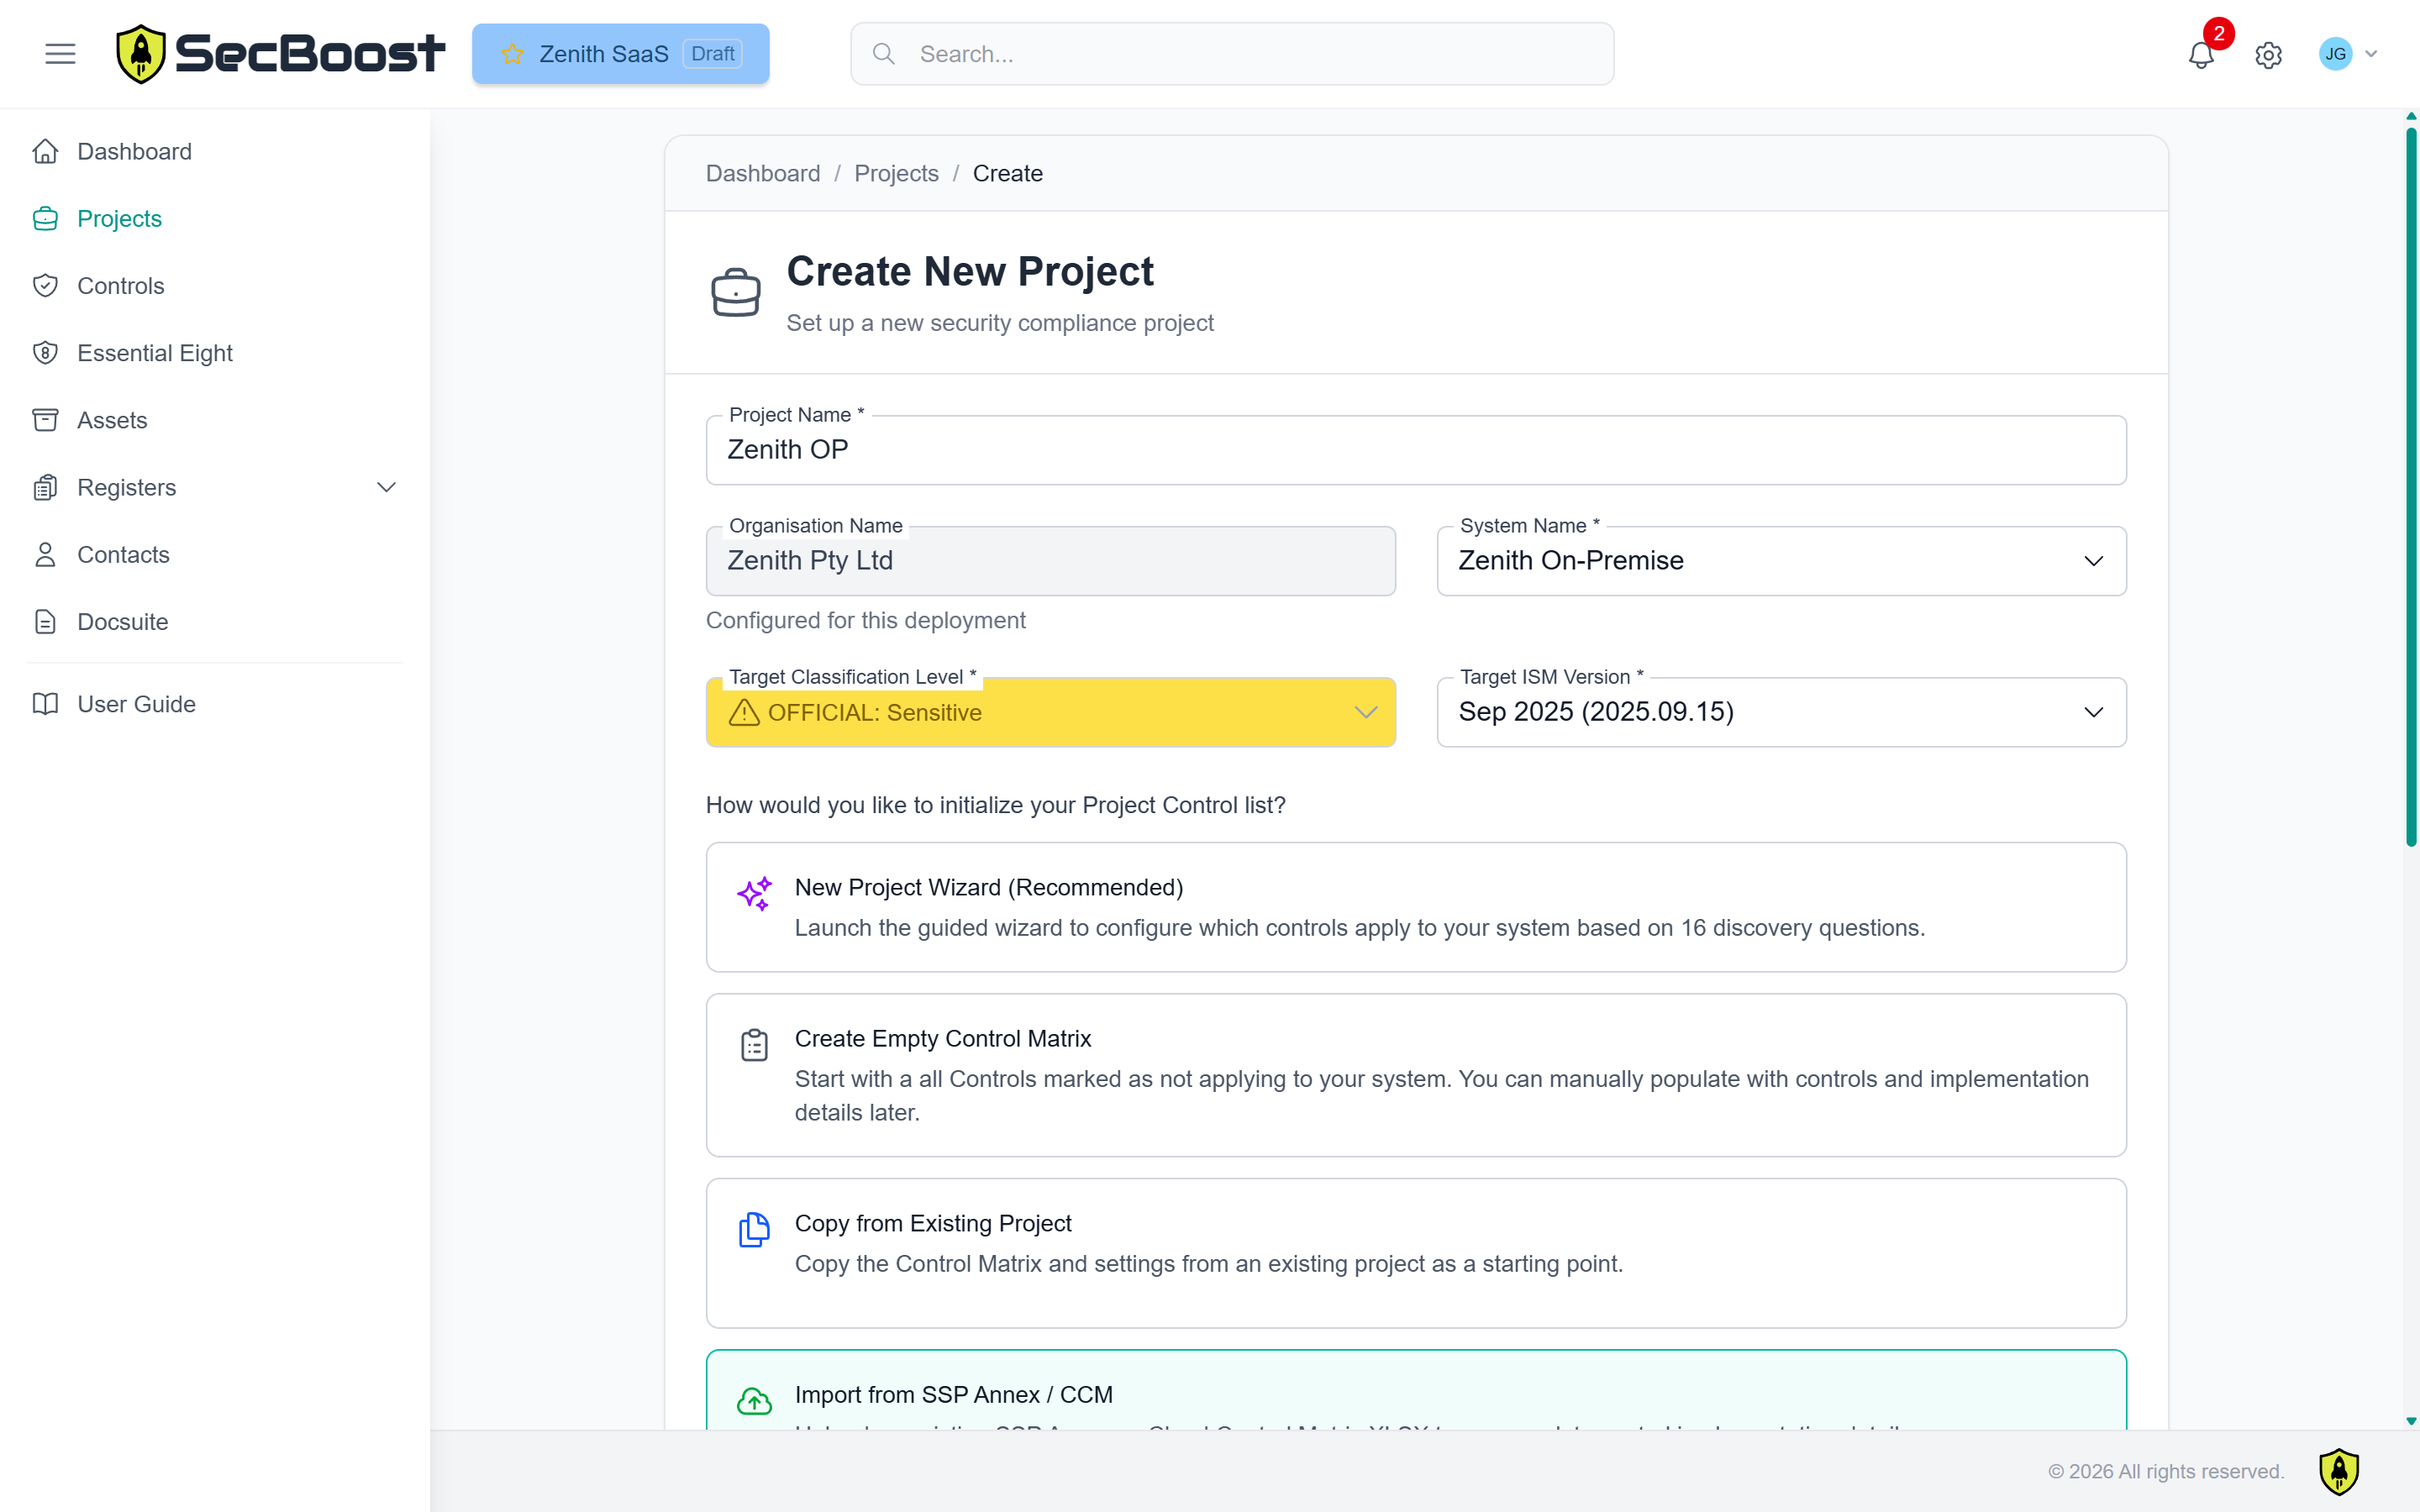Open Docsuite from sidebar

point(122,622)
